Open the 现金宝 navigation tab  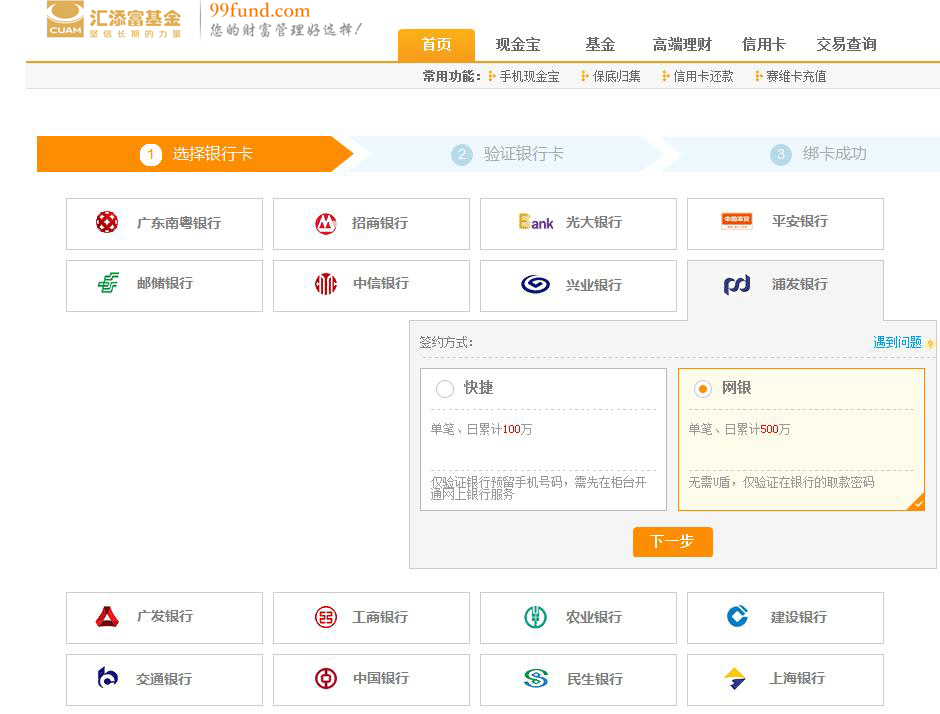click(x=518, y=45)
